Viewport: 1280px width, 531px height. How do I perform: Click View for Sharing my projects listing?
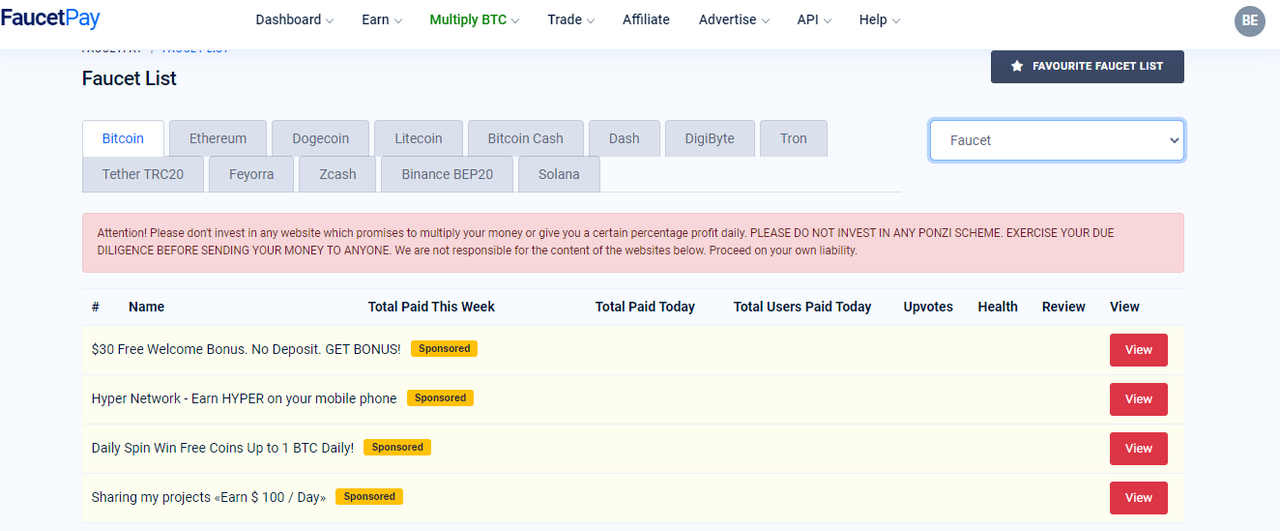(x=1138, y=497)
